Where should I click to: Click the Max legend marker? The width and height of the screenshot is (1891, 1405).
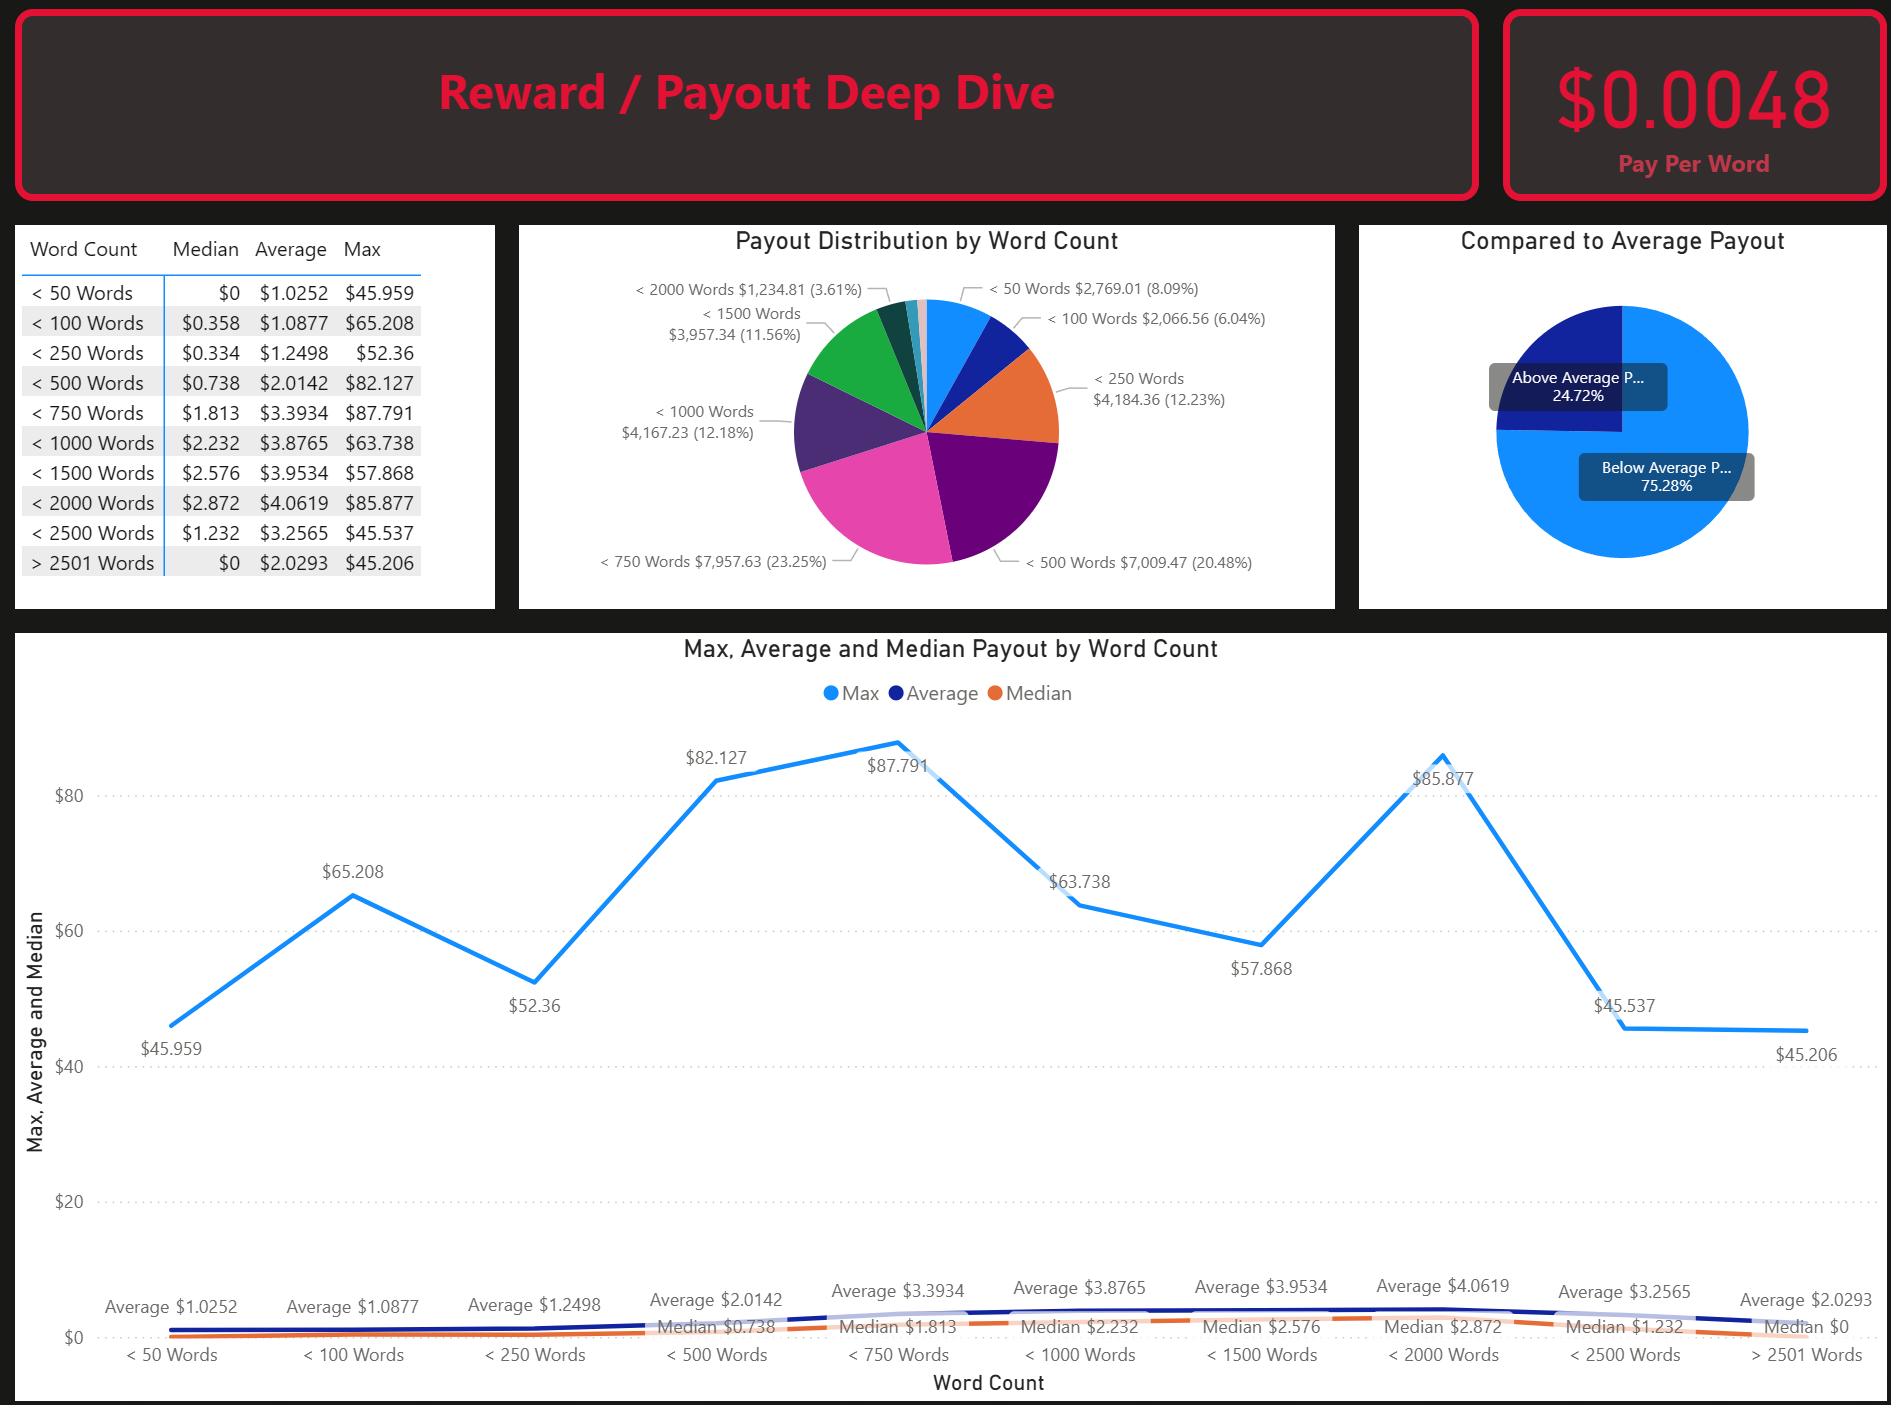point(831,693)
